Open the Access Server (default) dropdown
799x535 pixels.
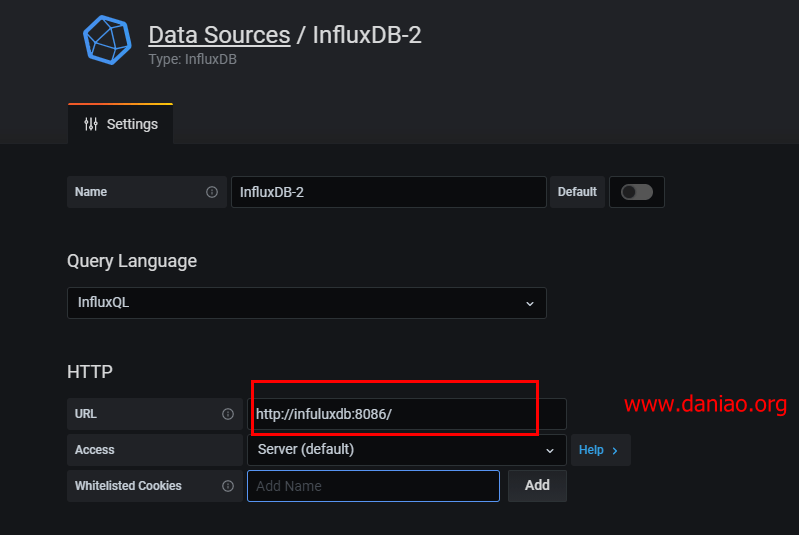coord(407,450)
